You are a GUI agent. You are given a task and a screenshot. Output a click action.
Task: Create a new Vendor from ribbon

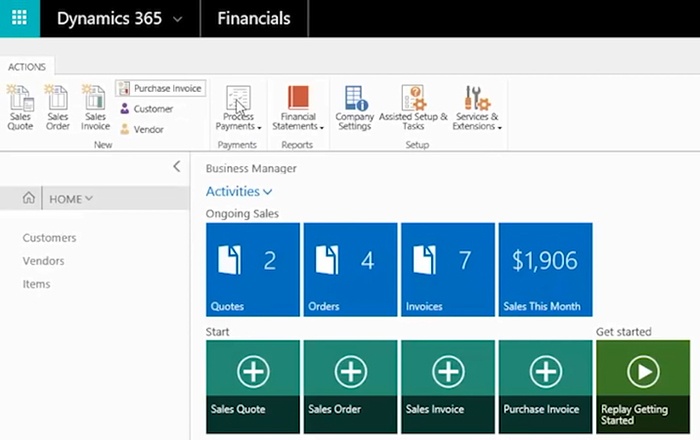tap(142, 129)
